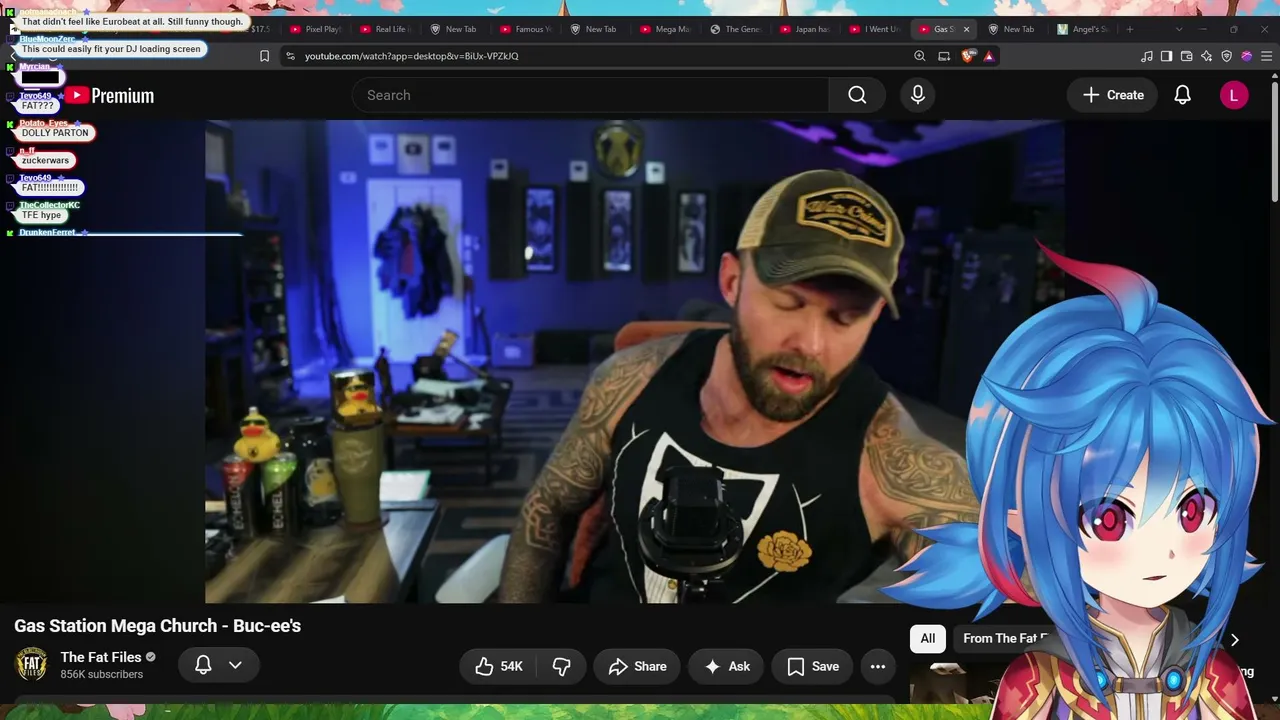Viewport: 1280px width, 720px height.
Task: Start voice search with the microphone
Action: (918, 95)
